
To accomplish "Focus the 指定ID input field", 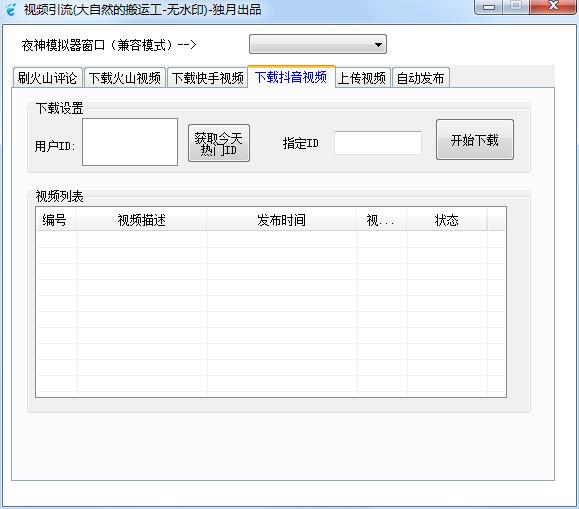I will pos(378,143).
